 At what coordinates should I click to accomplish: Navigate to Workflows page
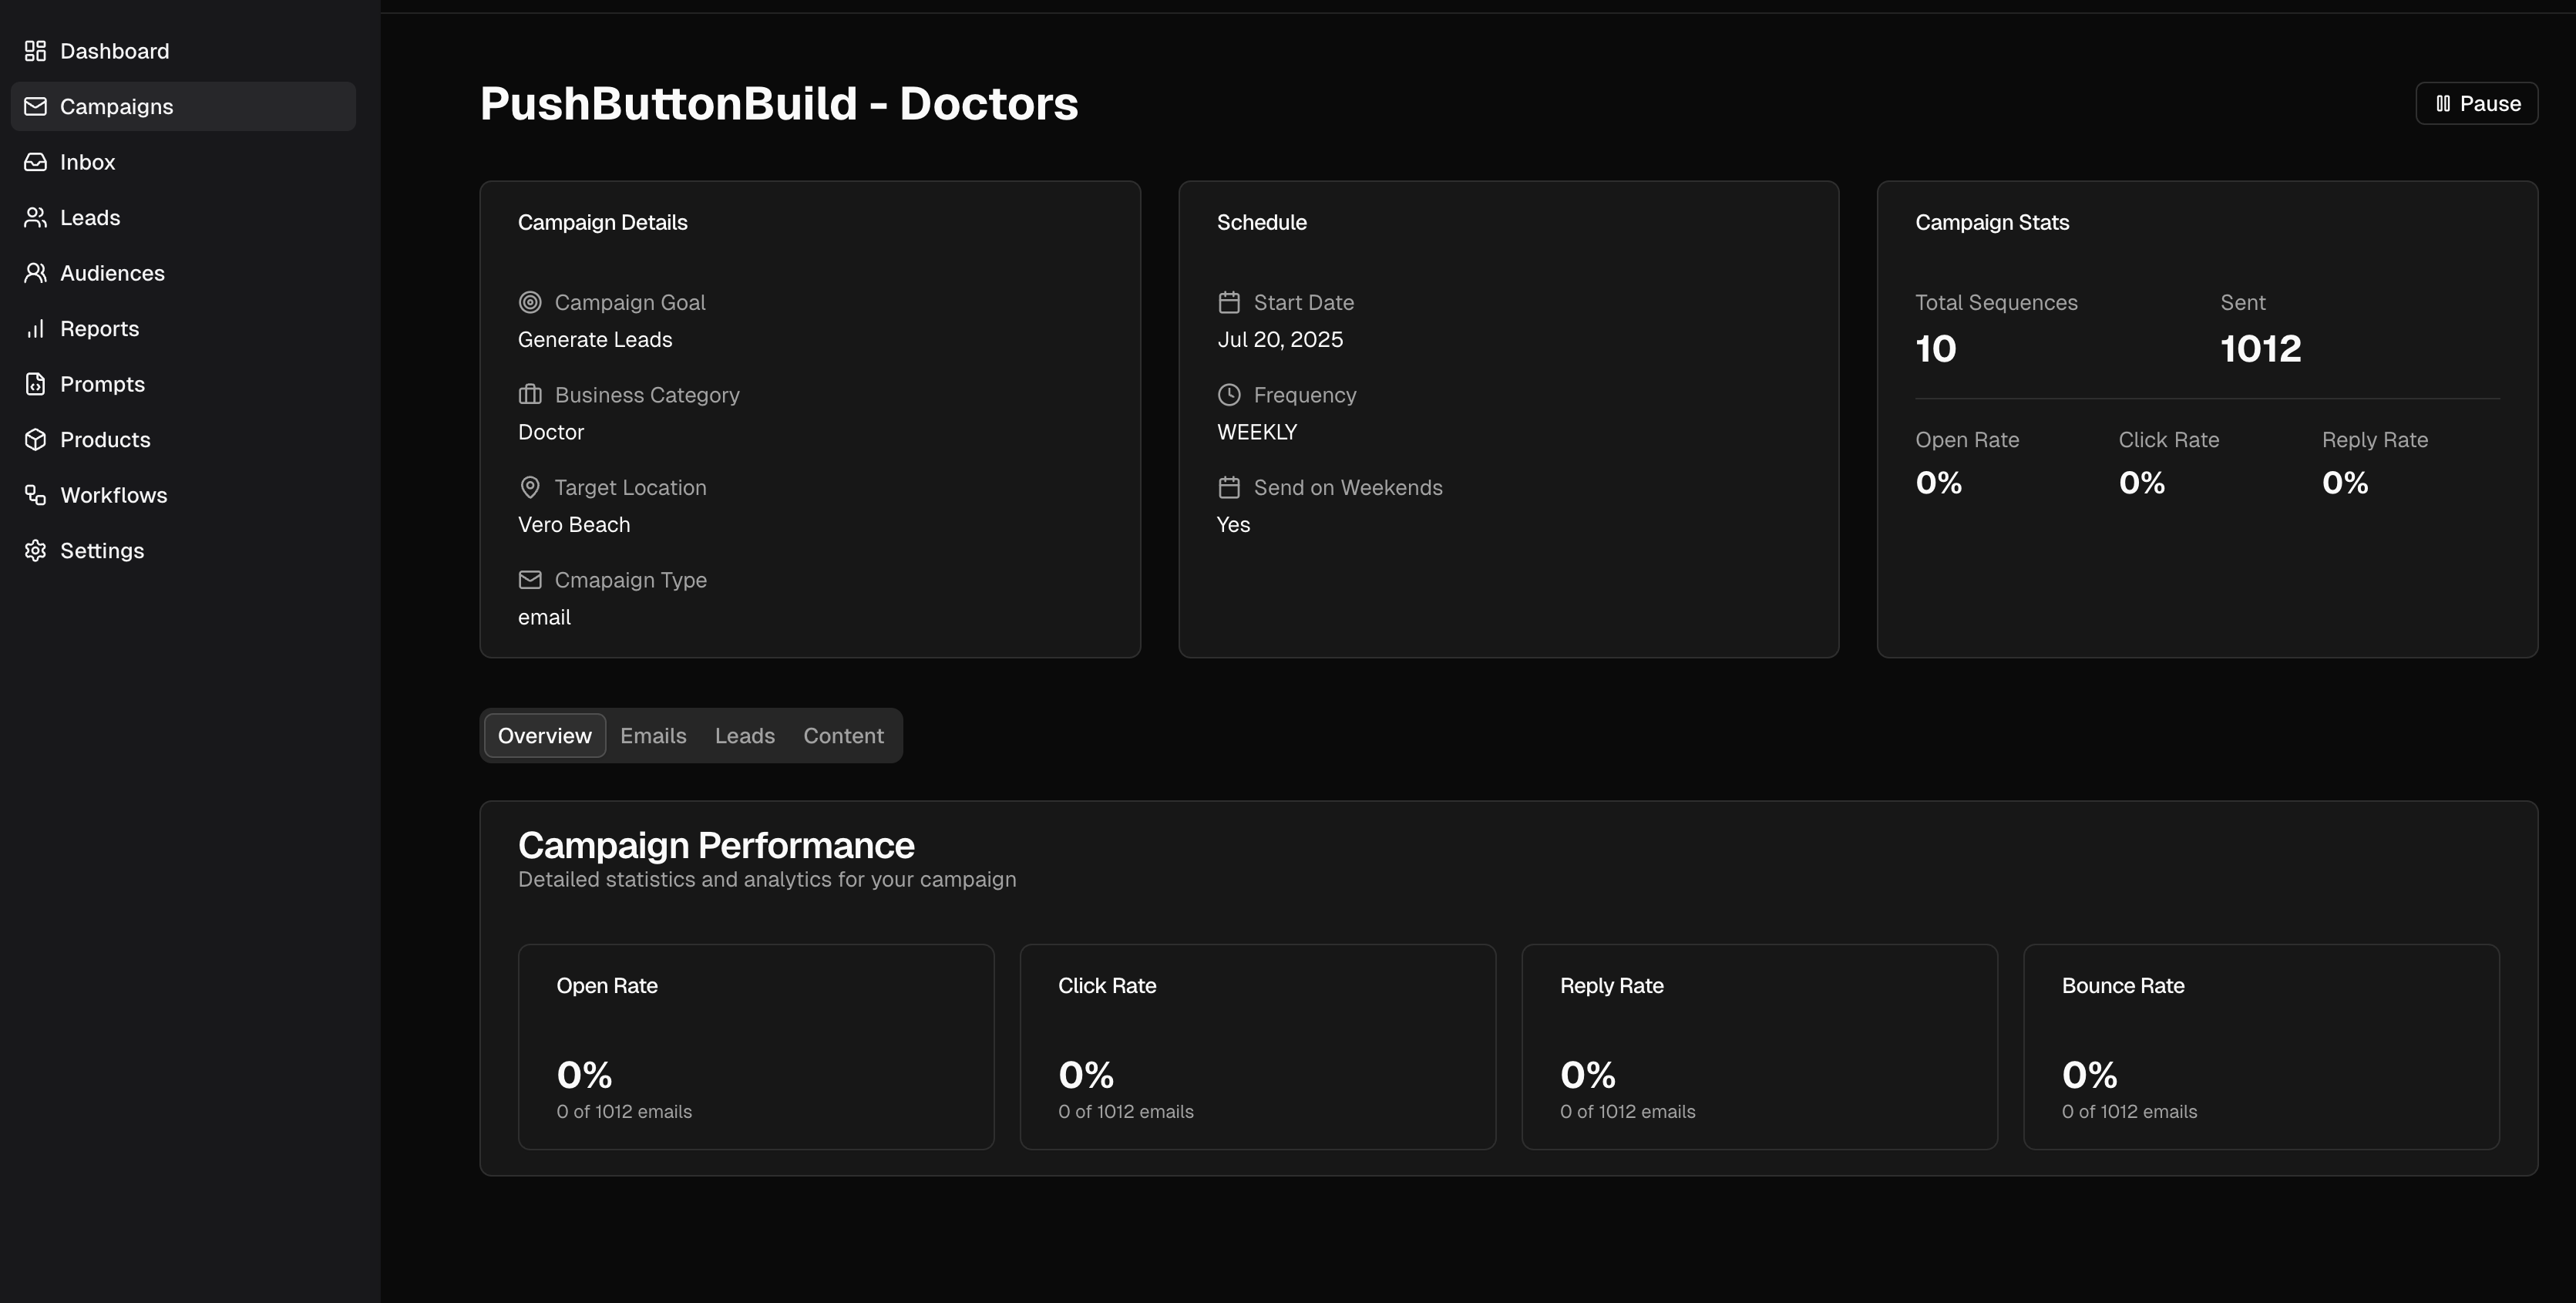(x=183, y=495)
